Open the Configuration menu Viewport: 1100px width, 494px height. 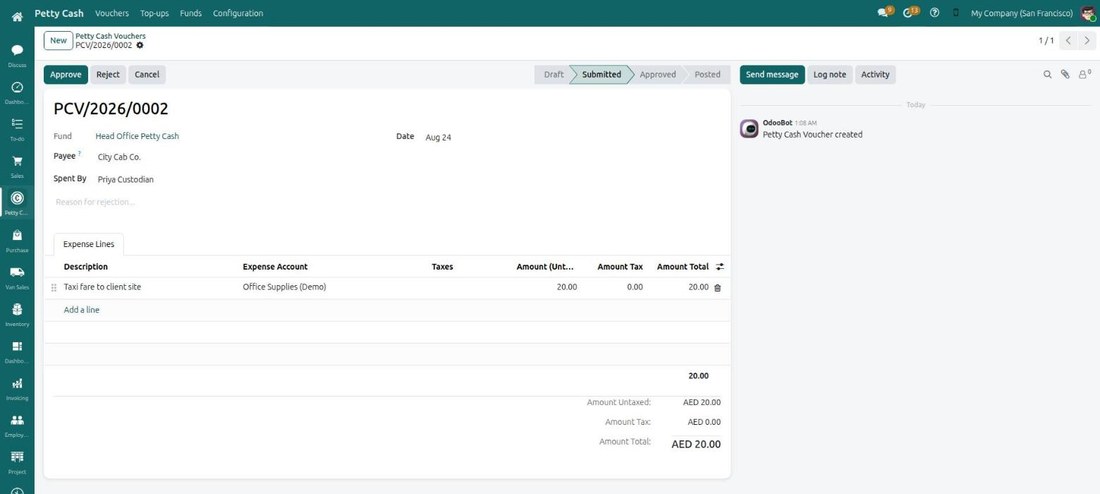tap(238, 13)
